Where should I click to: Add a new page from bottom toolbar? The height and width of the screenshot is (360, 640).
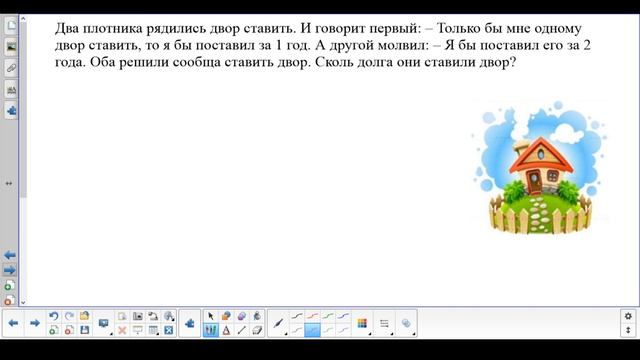(53, 330)
